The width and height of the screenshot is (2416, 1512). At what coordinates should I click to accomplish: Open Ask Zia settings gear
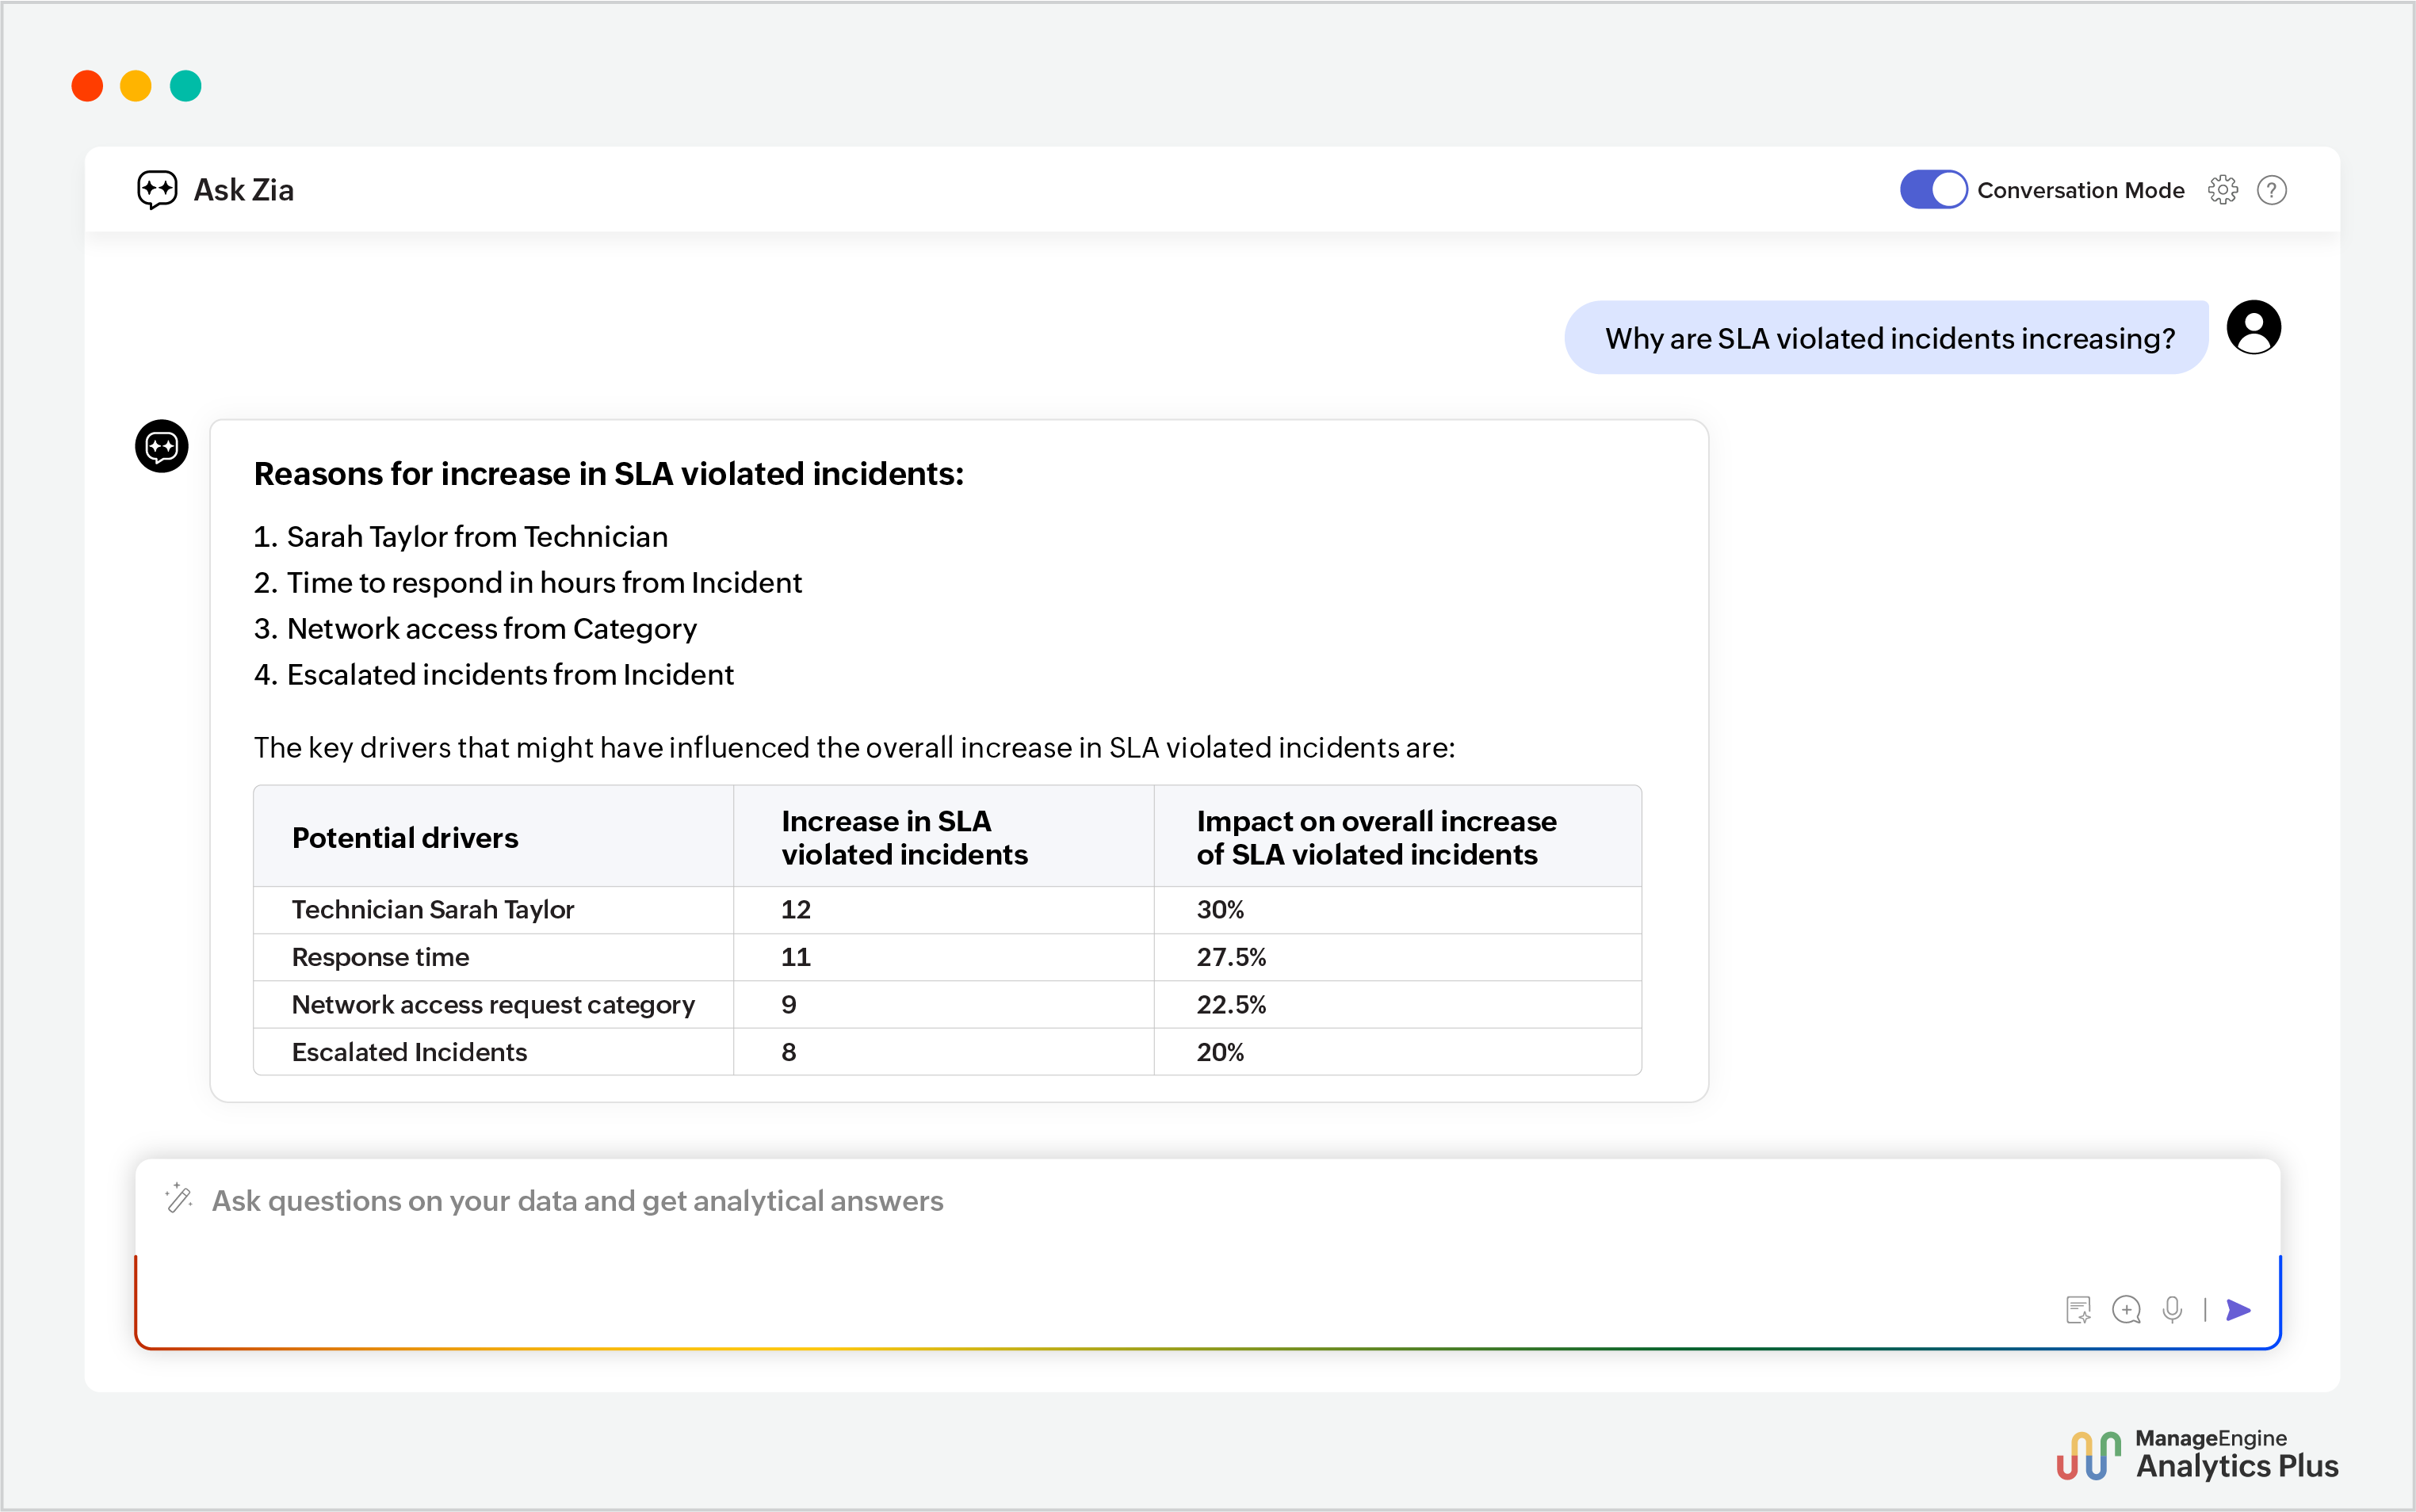[2224, 190]
